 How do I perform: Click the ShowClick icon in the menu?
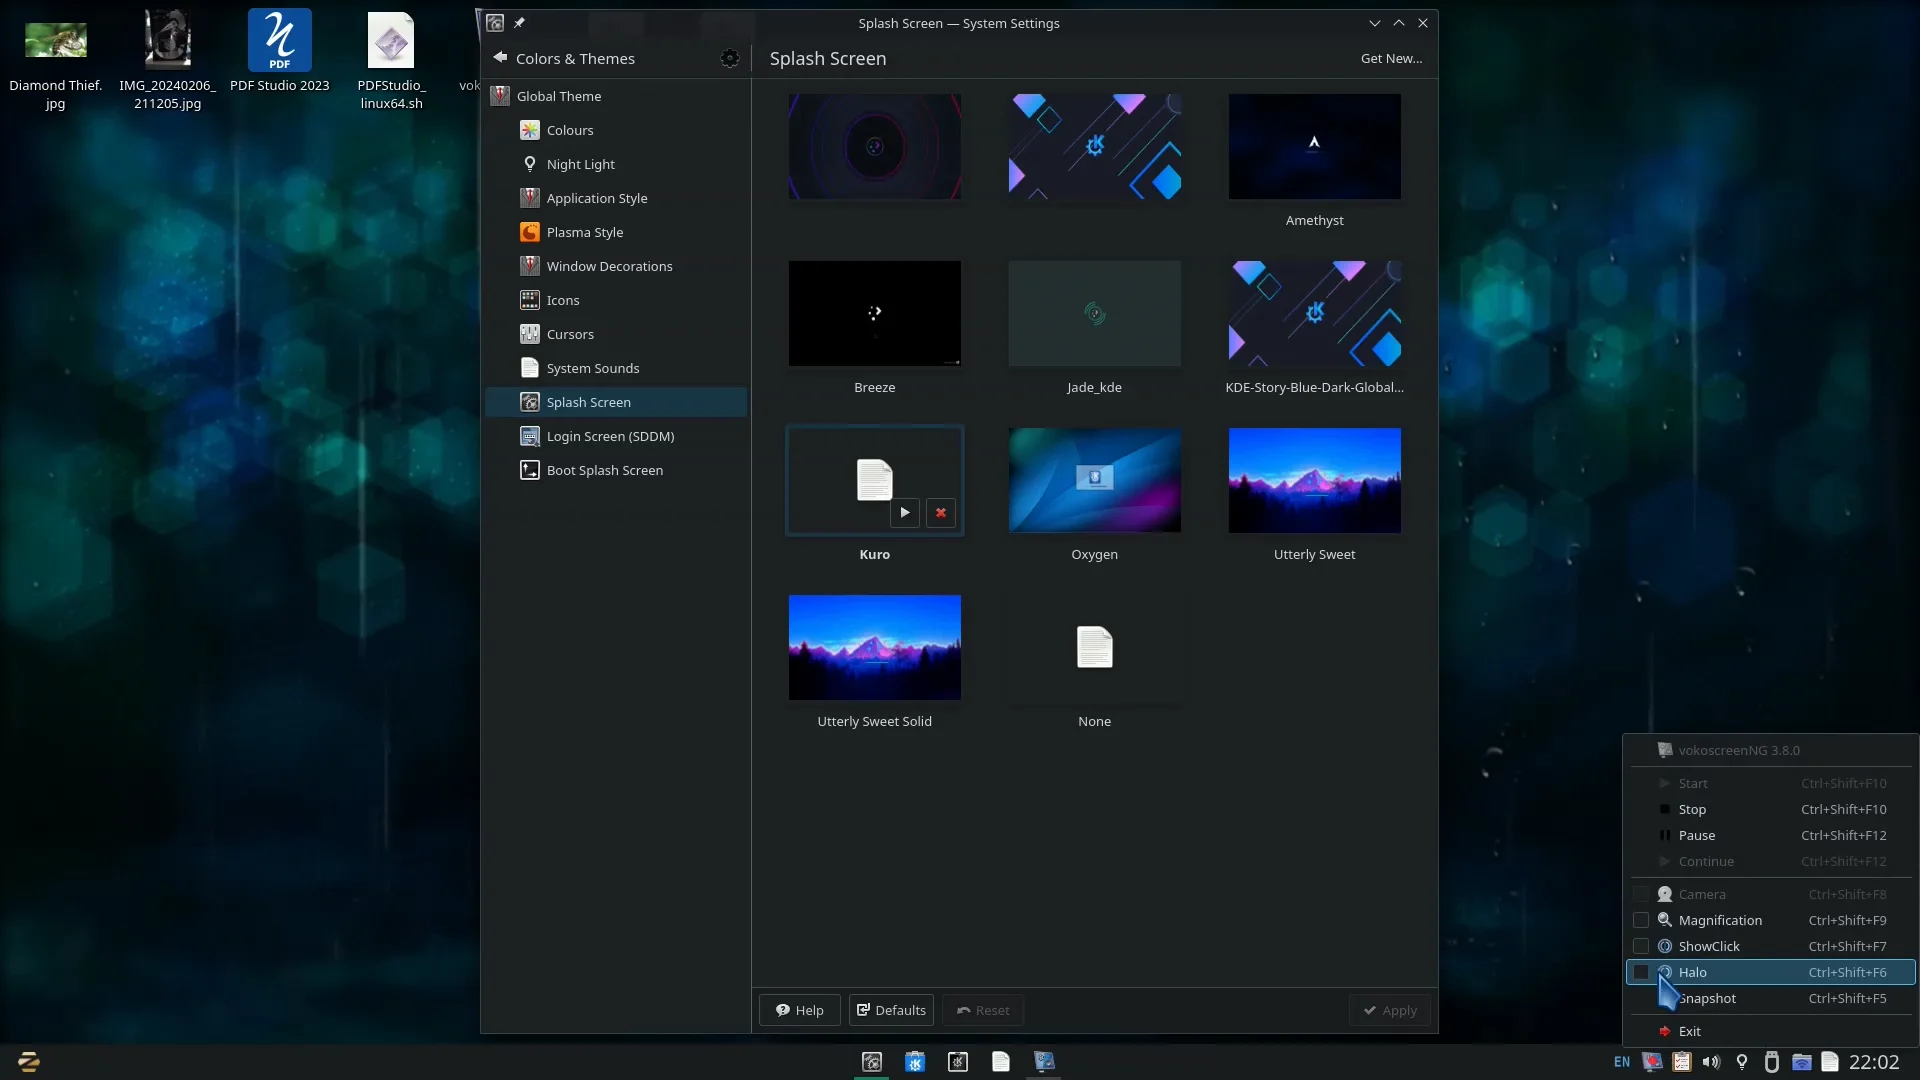[1665, 946]
